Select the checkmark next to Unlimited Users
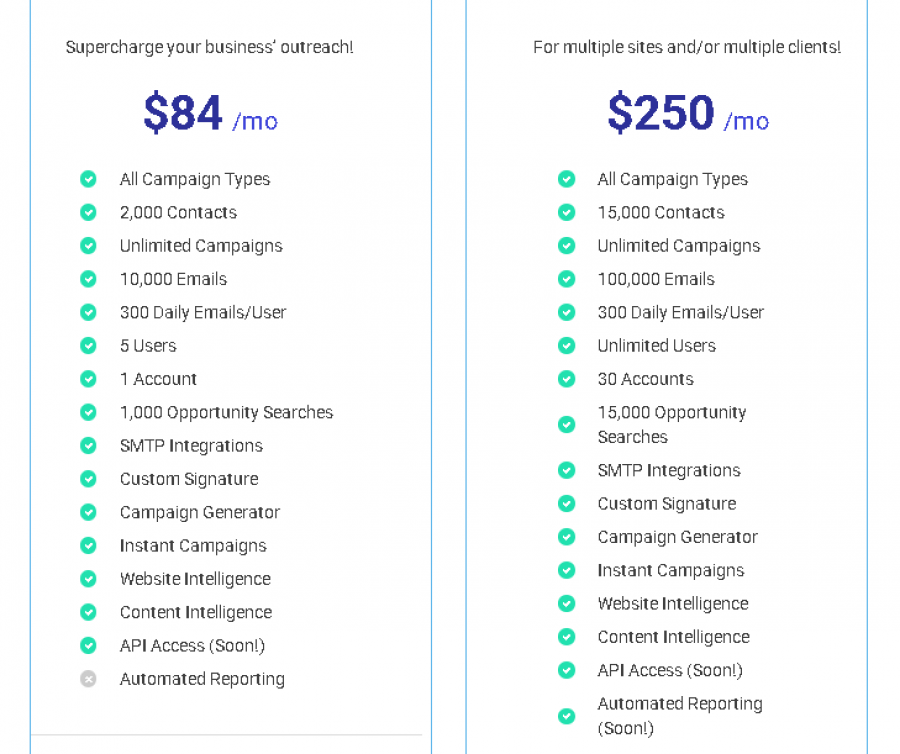The image size is (900, 754). (566, 345)
